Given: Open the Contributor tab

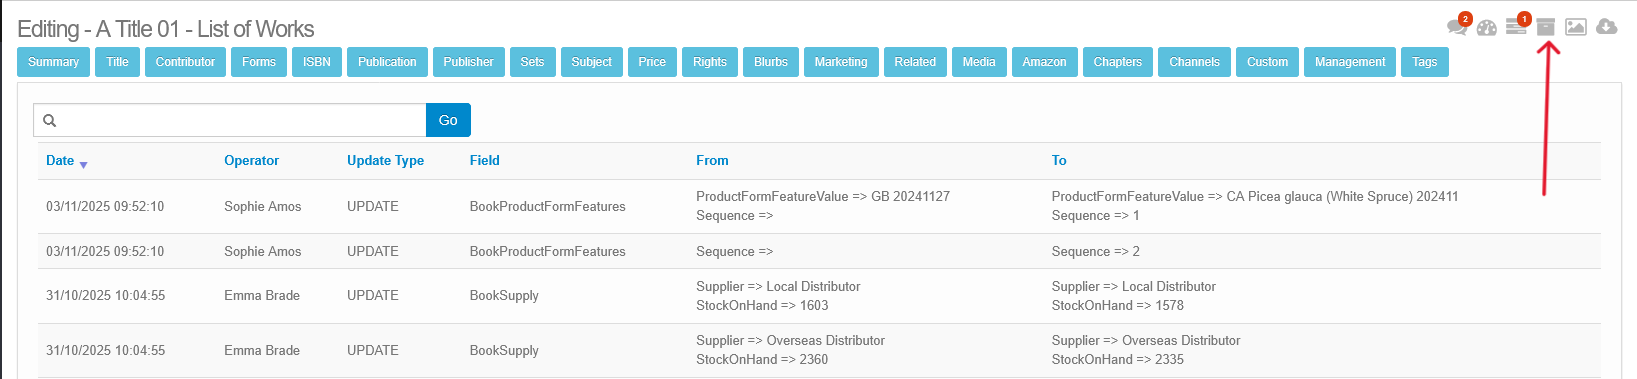Looking at the screenshot, I should [x=185, y=62].
